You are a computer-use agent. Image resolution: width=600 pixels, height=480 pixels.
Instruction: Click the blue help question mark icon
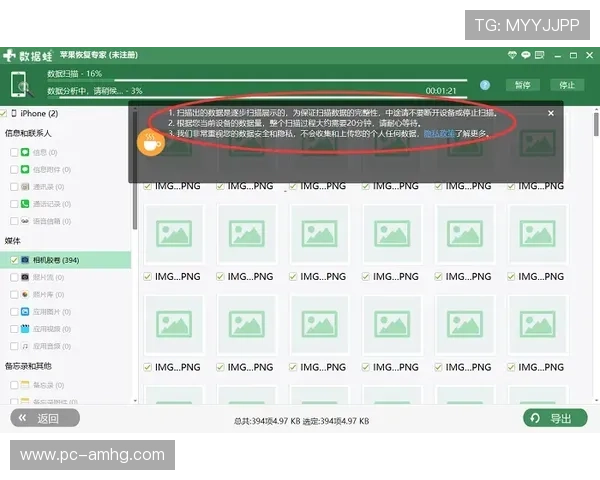coord(485,85)
